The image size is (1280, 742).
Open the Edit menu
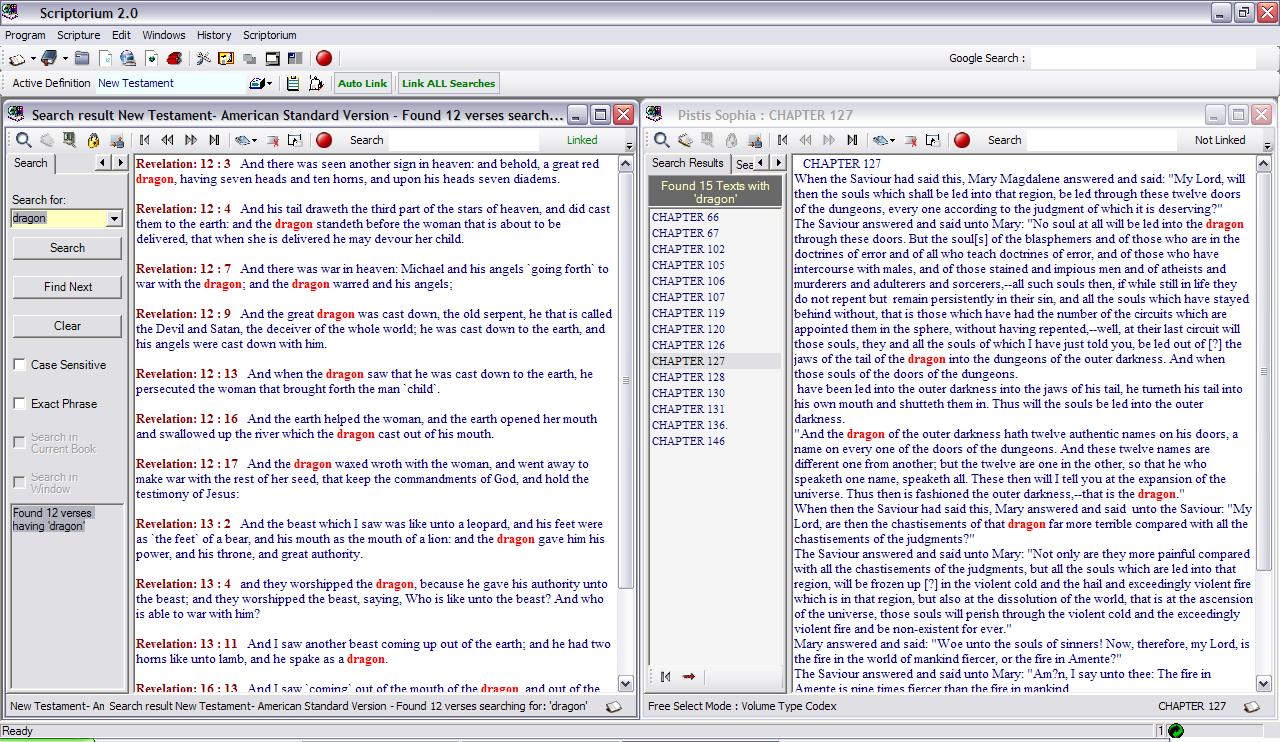(121, 35)
